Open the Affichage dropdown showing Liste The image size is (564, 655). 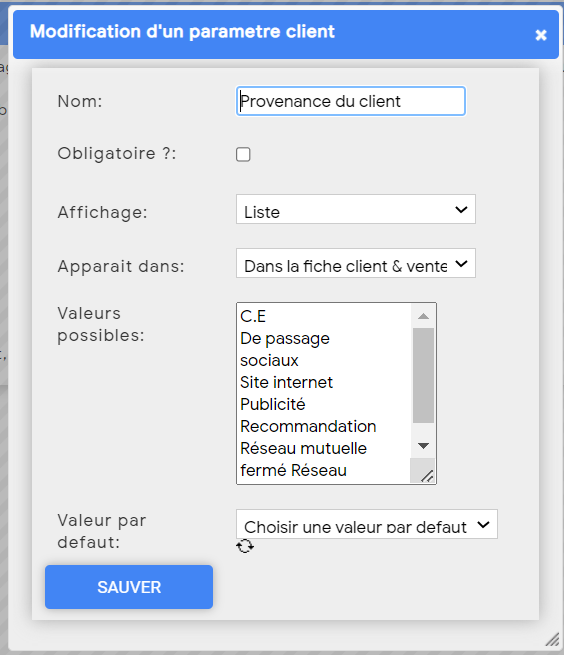pyautogui.click(x=356, y=209)
